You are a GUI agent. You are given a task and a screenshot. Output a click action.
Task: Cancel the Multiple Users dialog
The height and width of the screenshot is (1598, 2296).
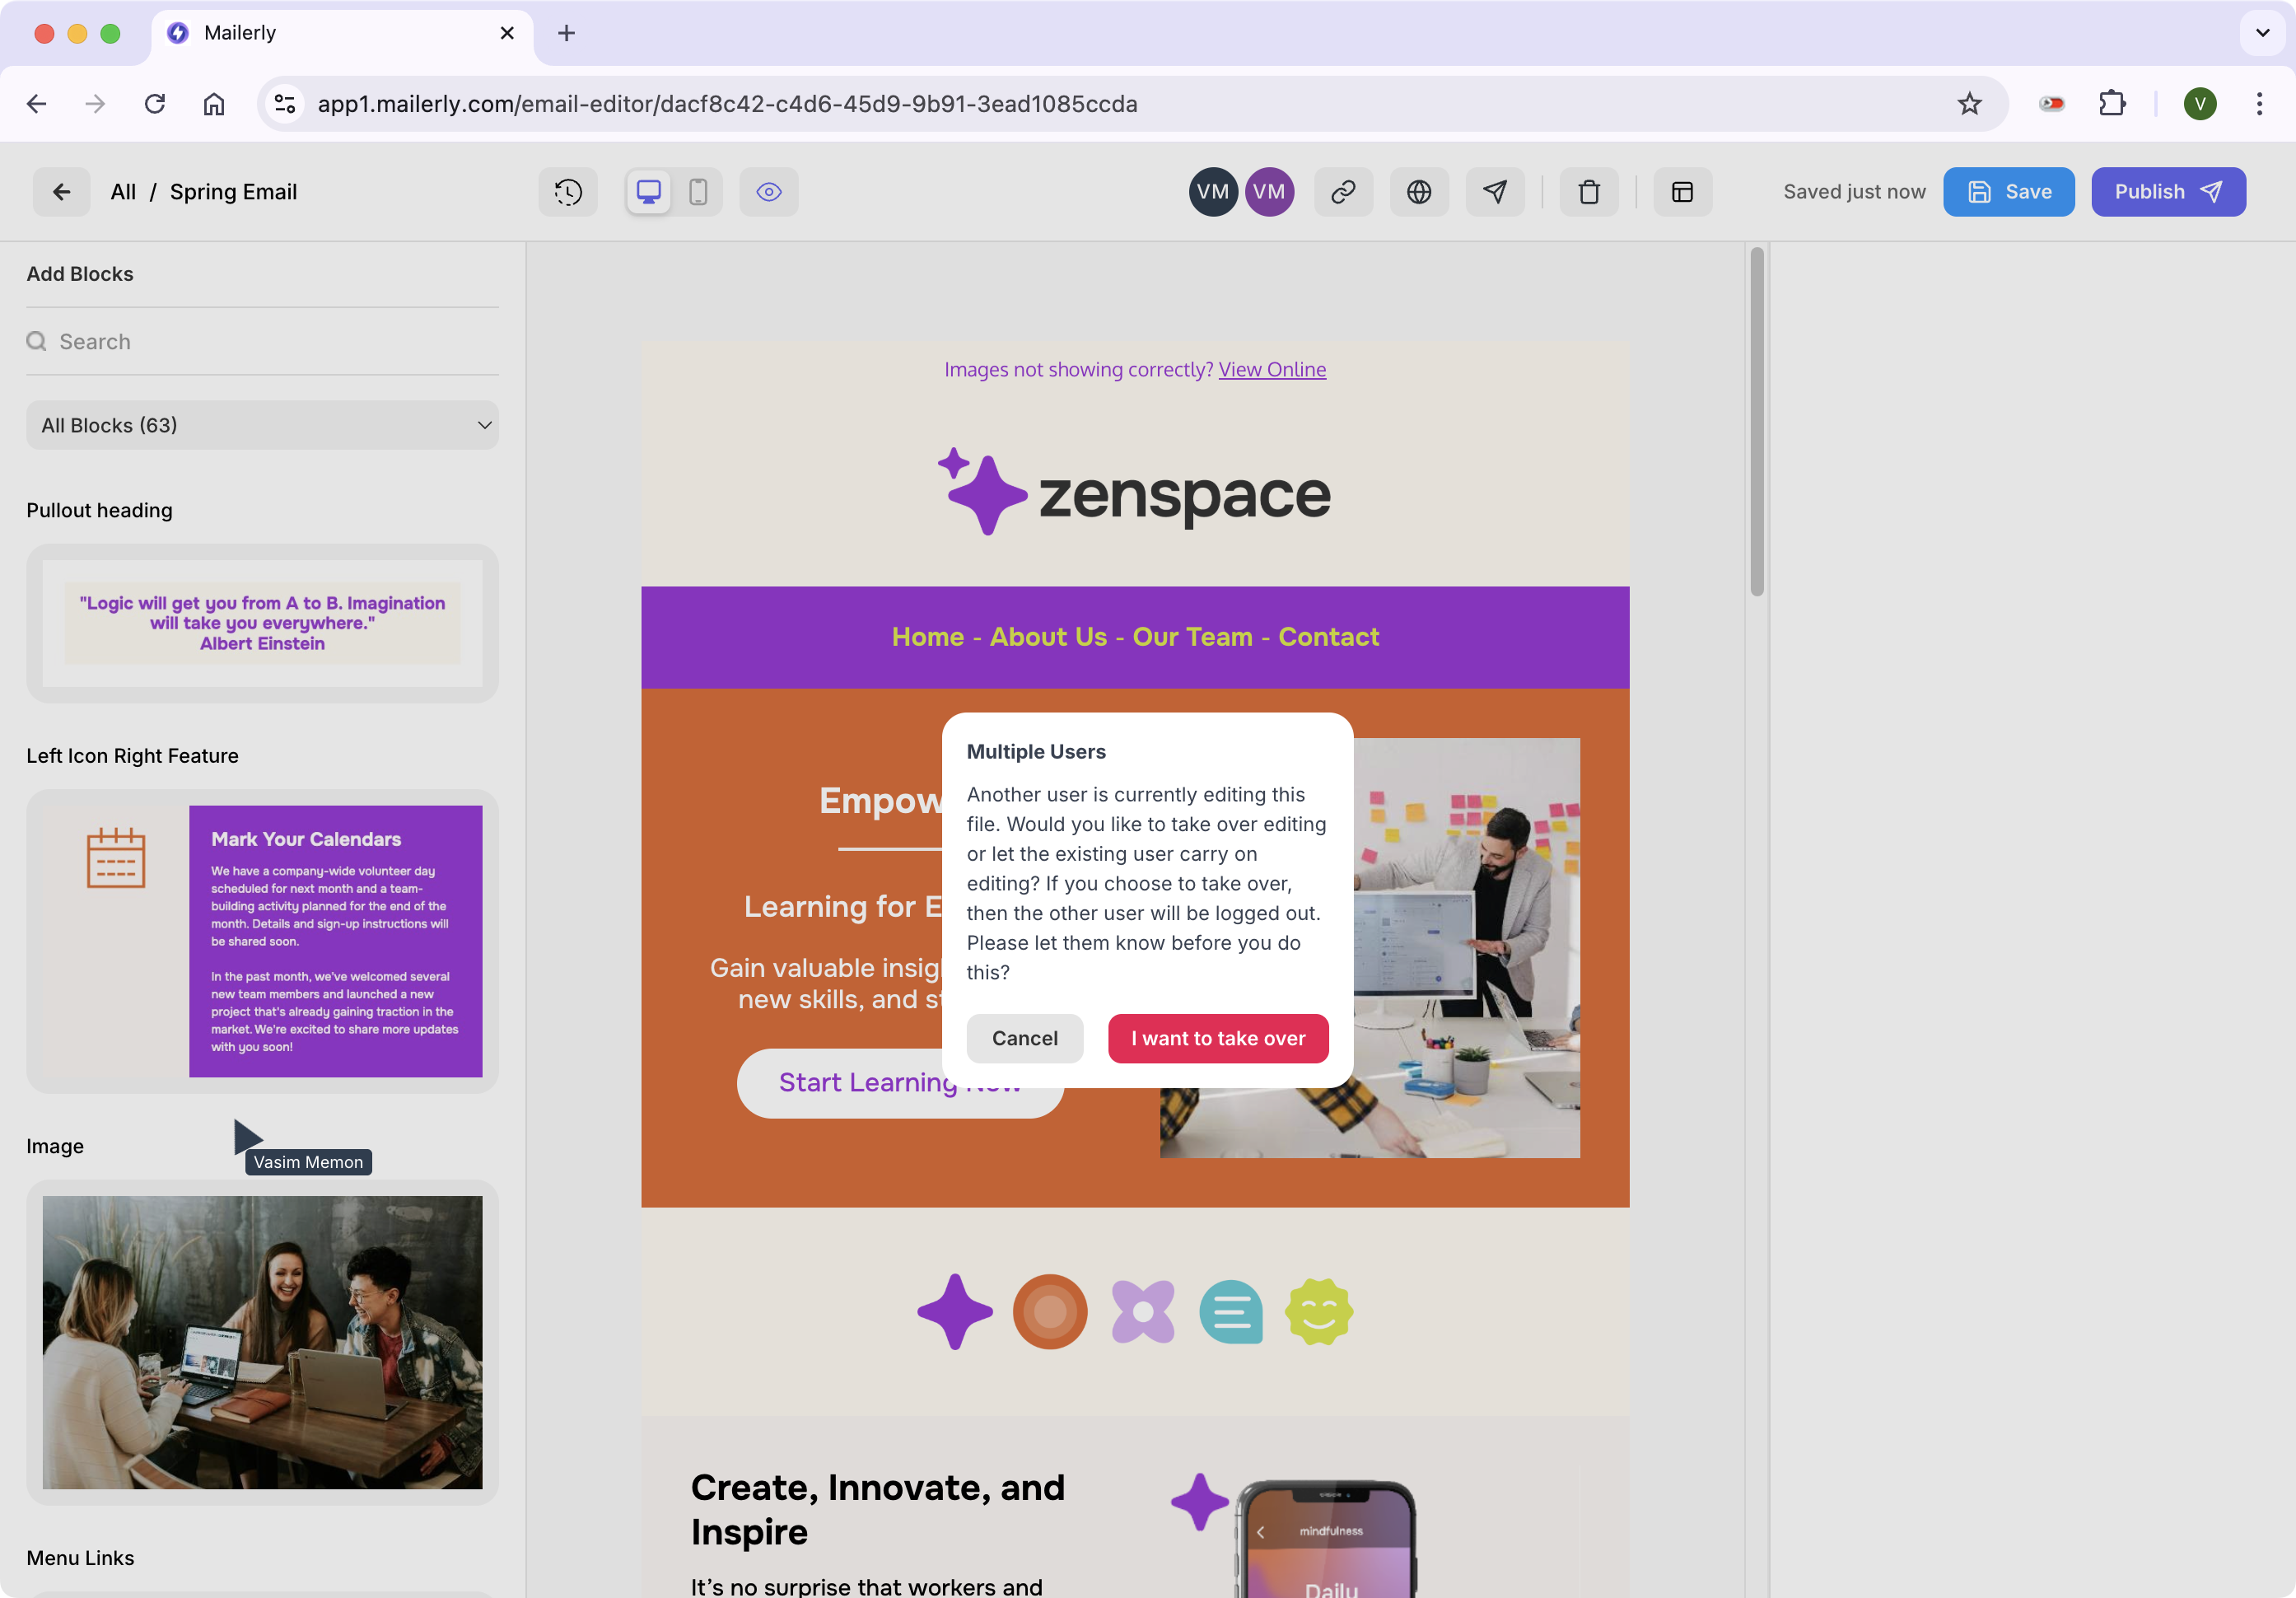[x=1024, y=1038]
